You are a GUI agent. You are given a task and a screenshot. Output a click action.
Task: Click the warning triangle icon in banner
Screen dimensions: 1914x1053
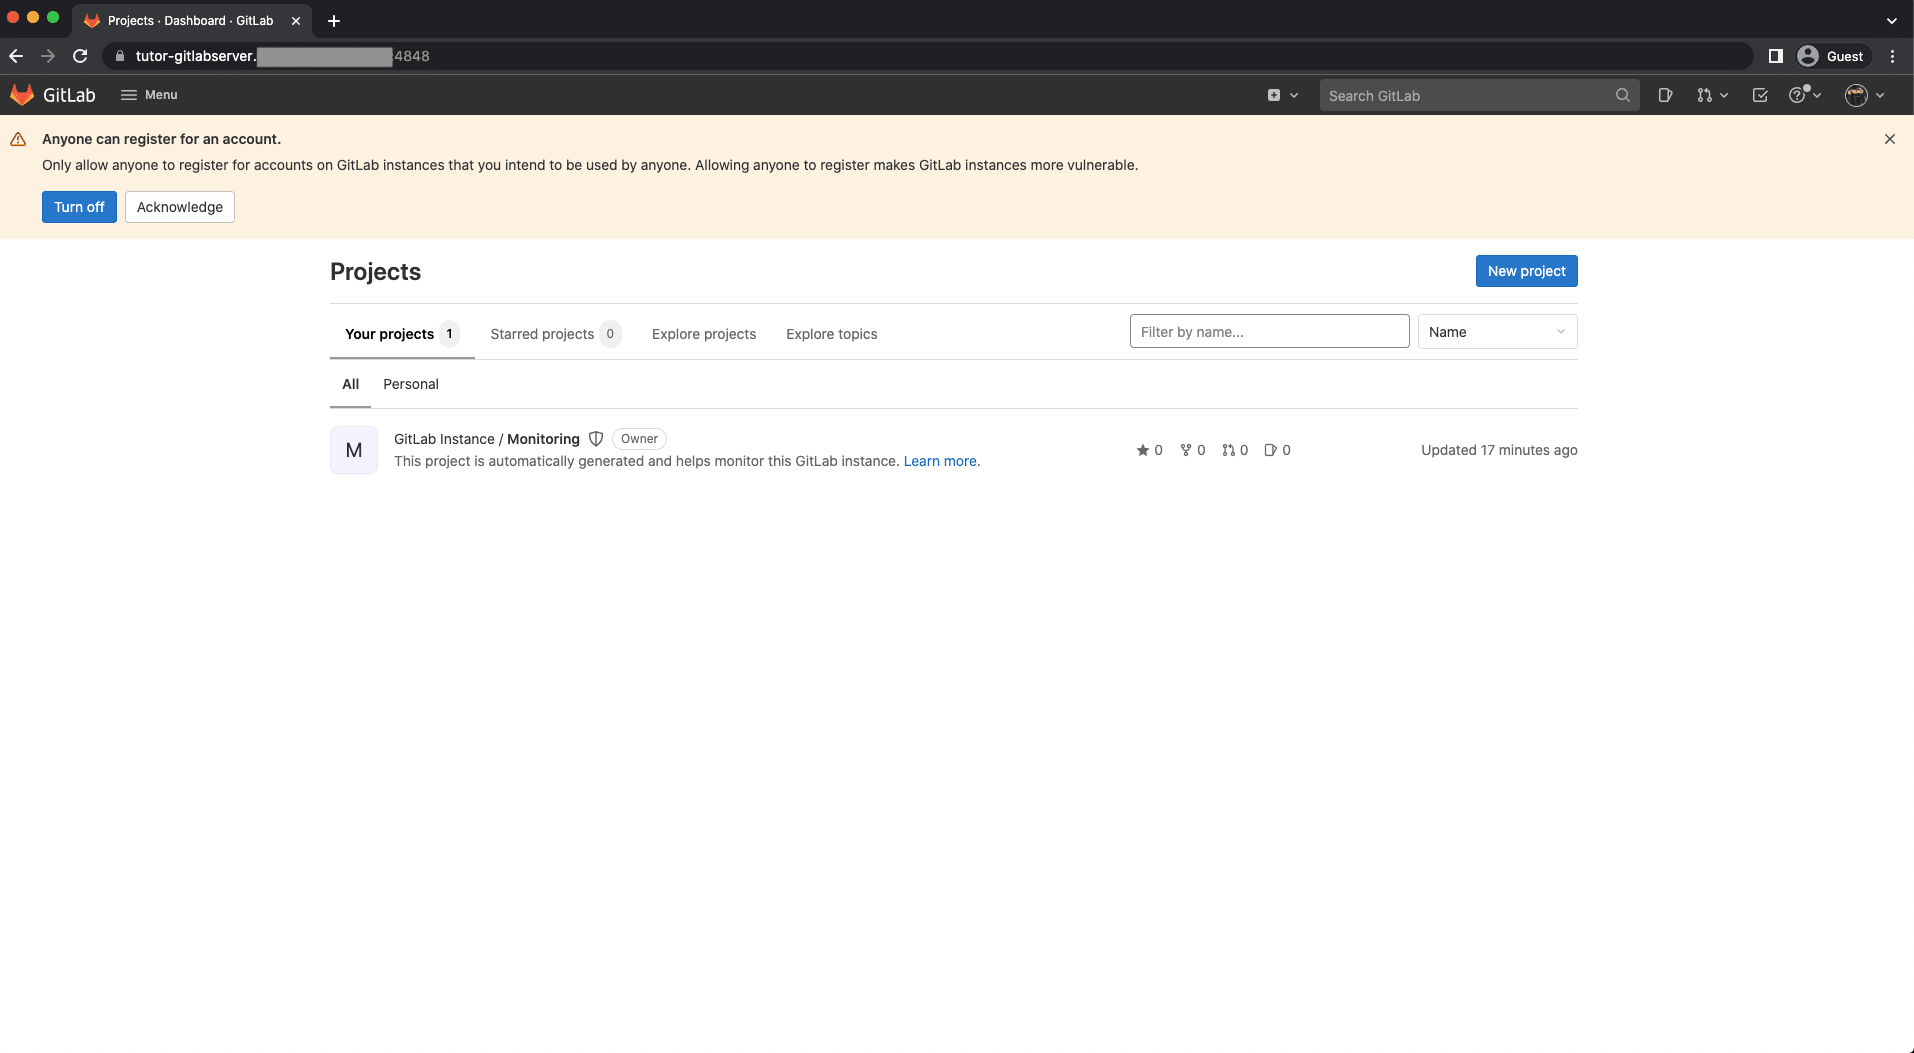pyautogui.click(x=18, y=139)
